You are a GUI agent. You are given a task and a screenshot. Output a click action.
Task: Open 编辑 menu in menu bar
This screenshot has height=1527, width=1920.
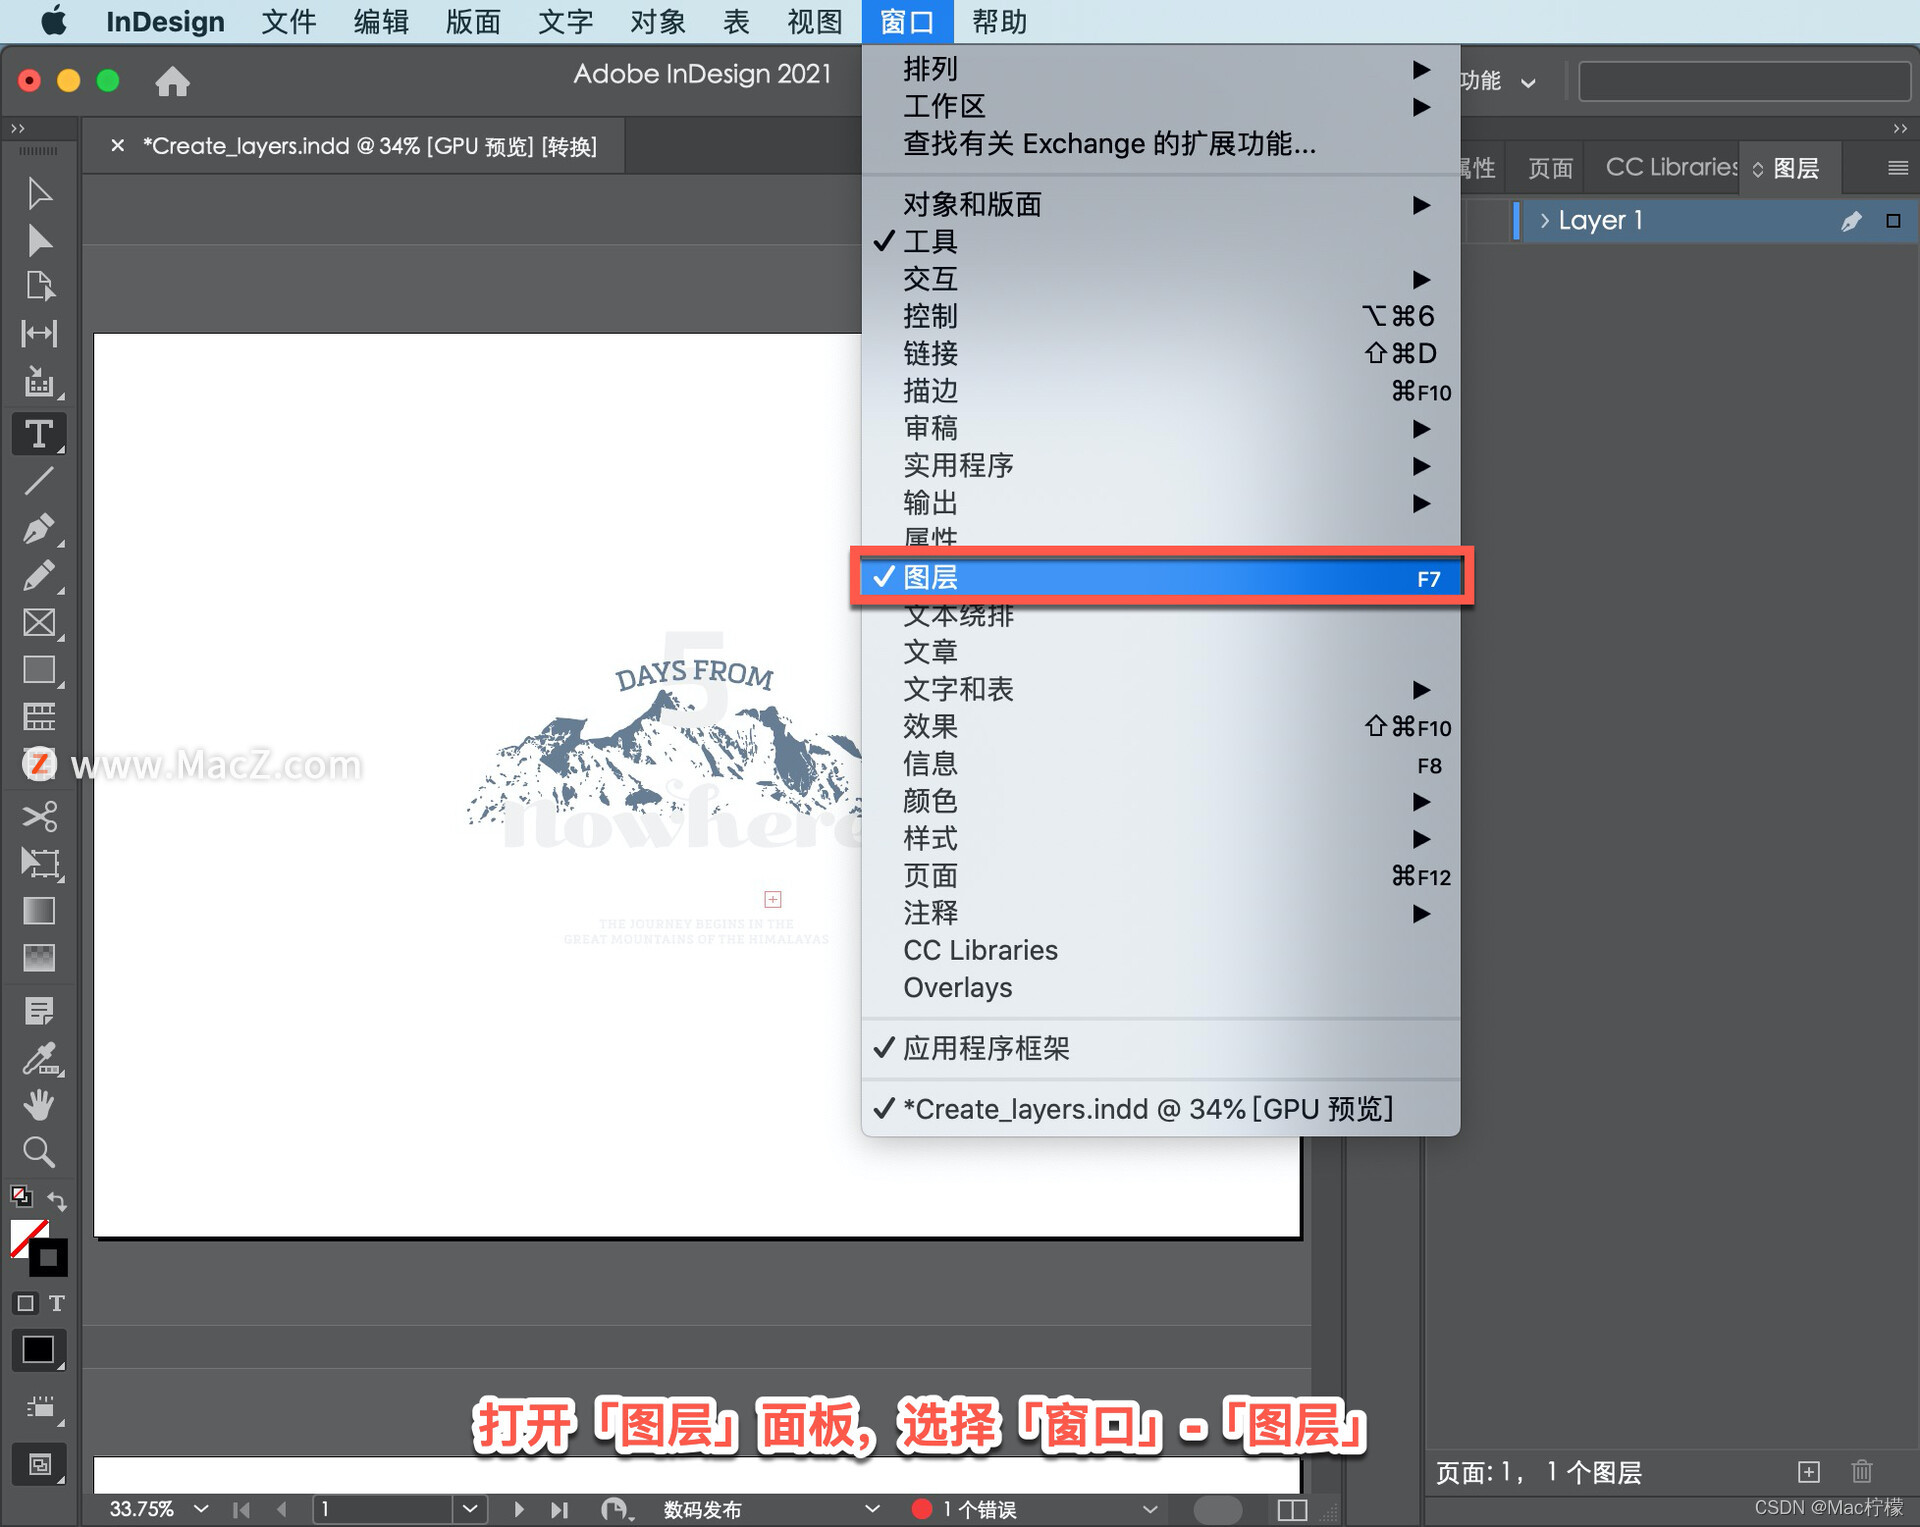(x=381, y=21)
